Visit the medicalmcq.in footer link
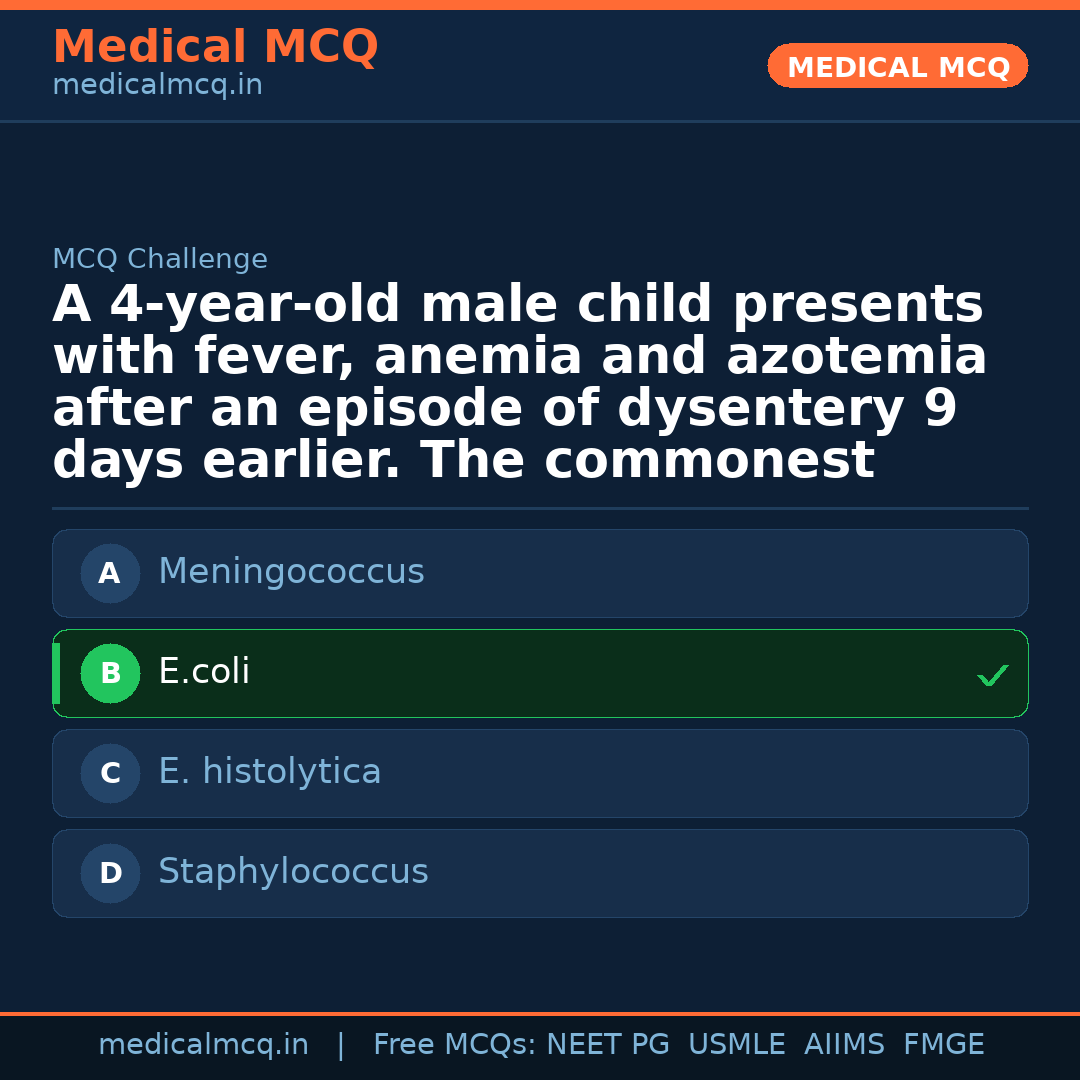Screen dimensions: 1080x1080 pos(204,1043)
